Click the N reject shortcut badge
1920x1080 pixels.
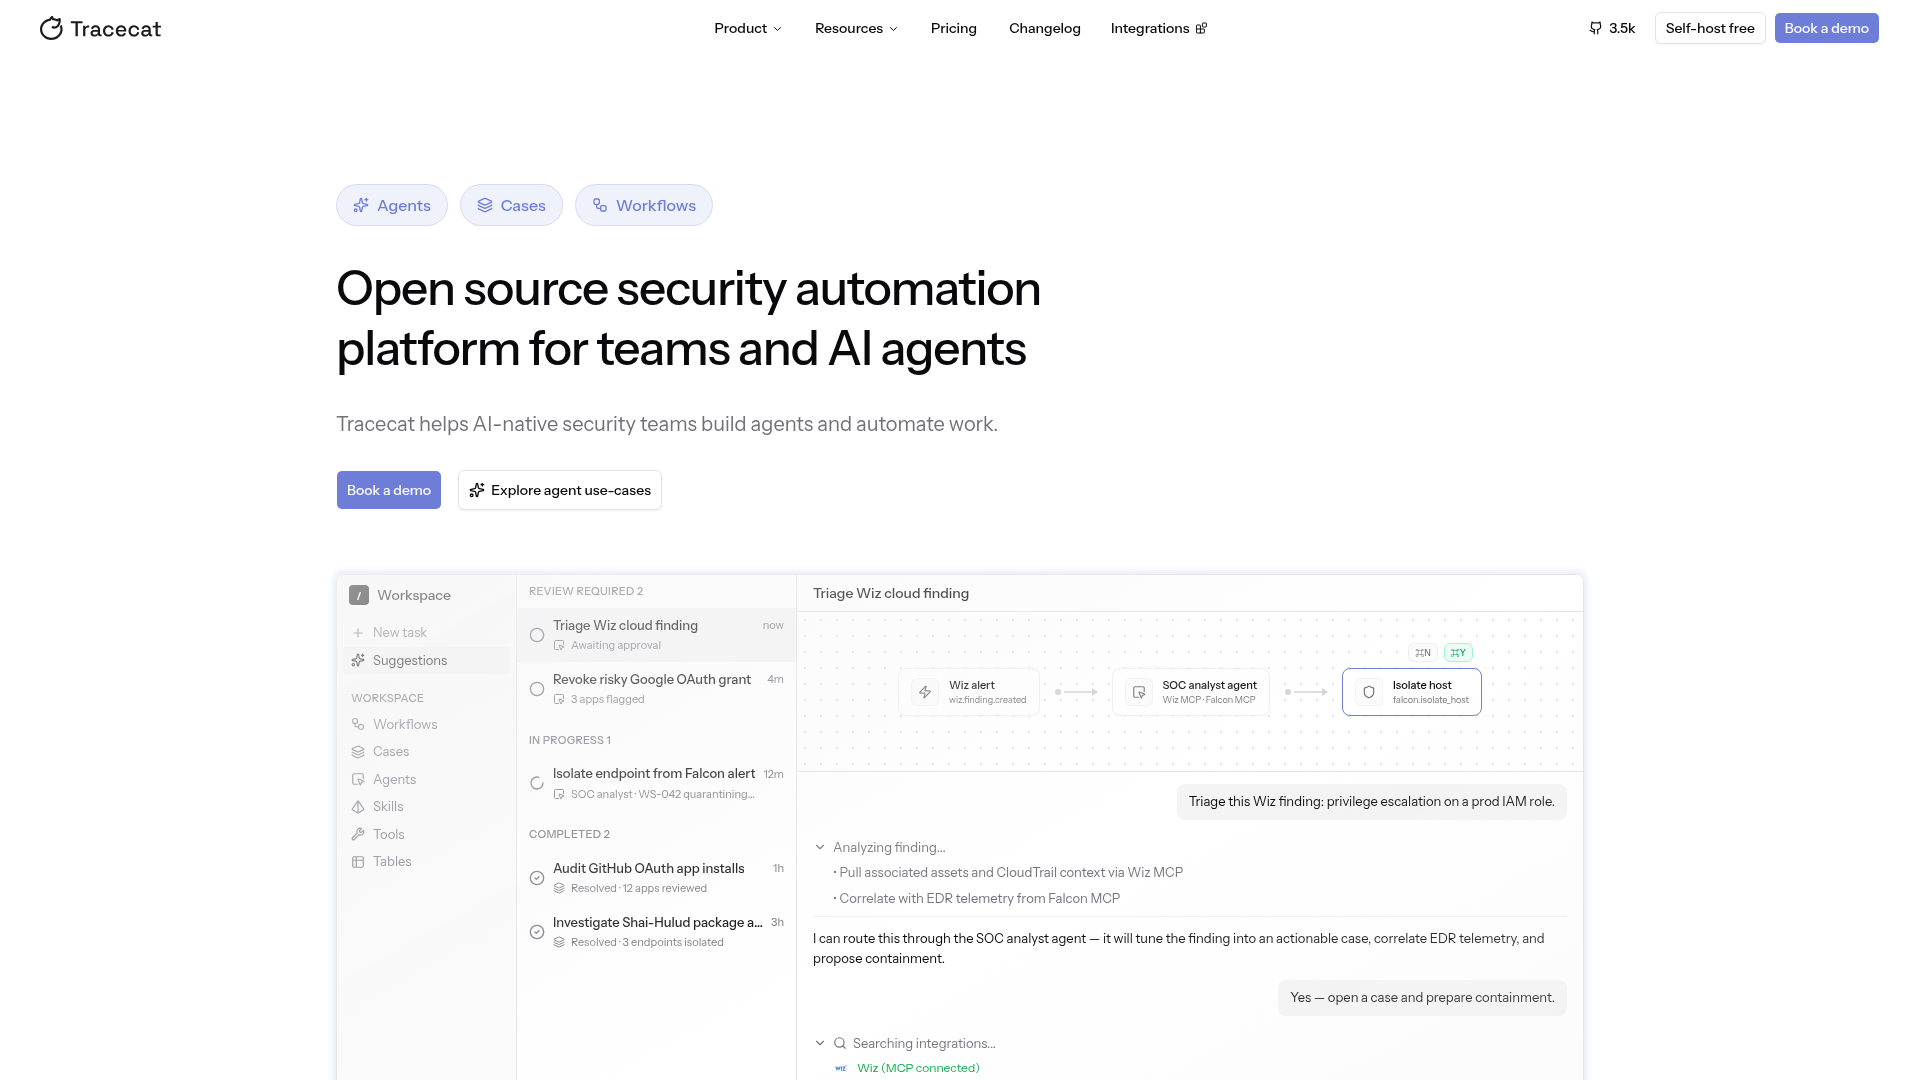pos(1423,653)
